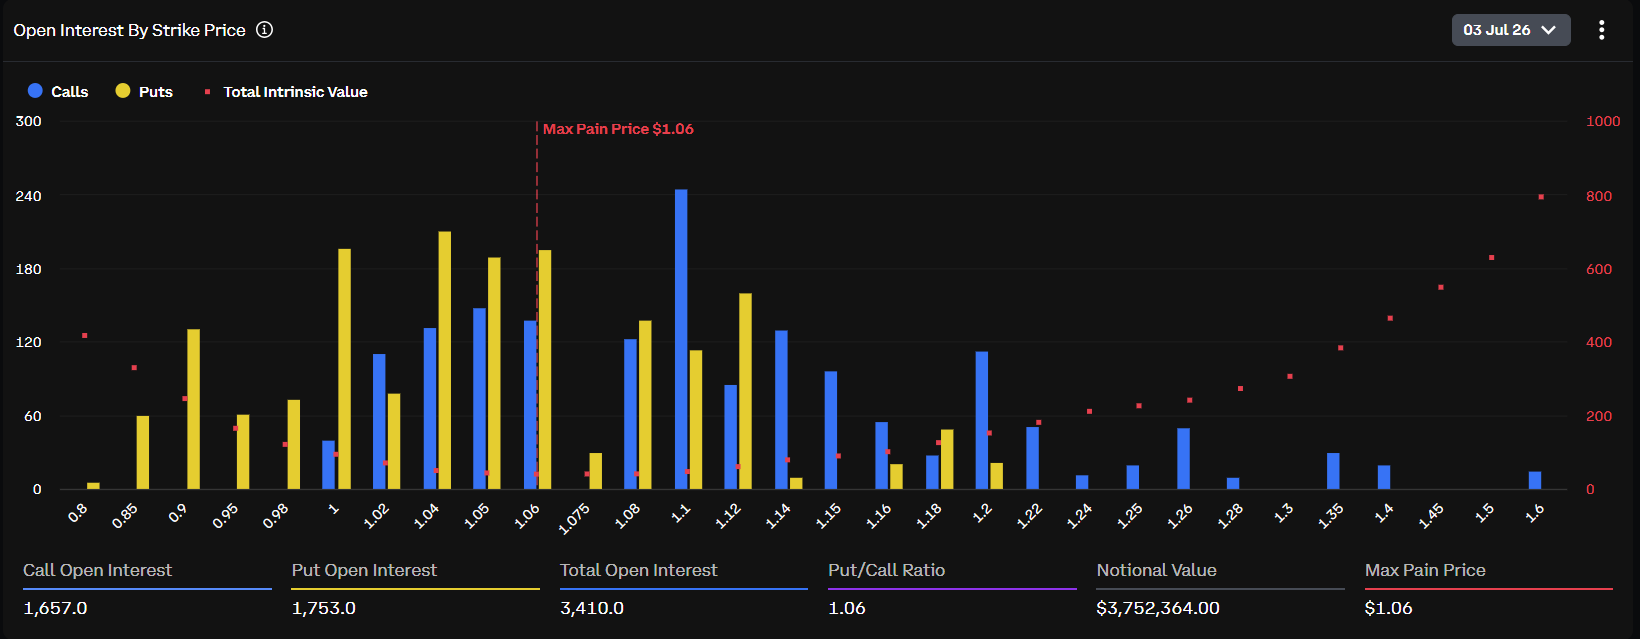Click the info icon beside the chart title
The width and height of the screenshot is (1640, 639).
264,30
